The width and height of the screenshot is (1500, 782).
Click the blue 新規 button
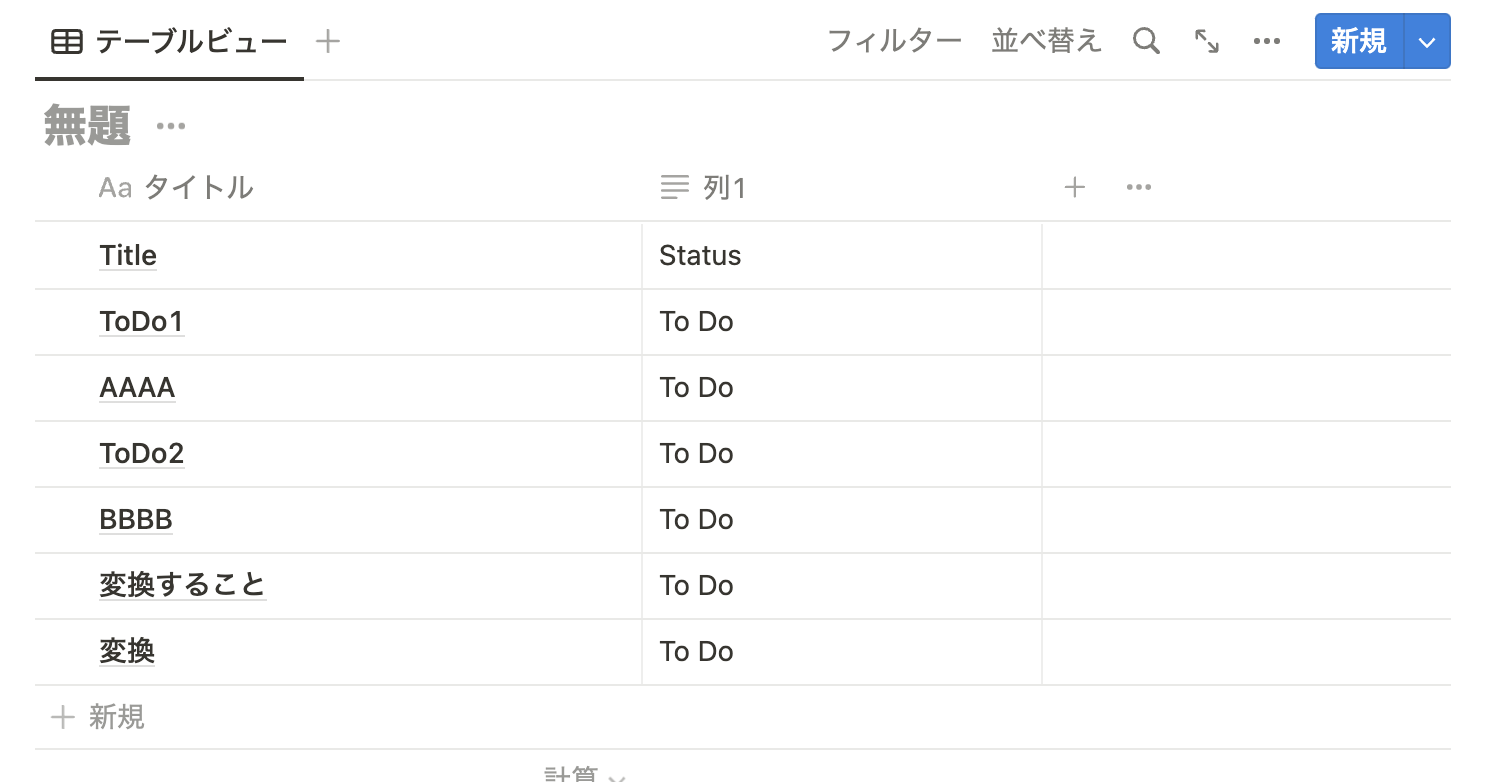(1357, 41)
